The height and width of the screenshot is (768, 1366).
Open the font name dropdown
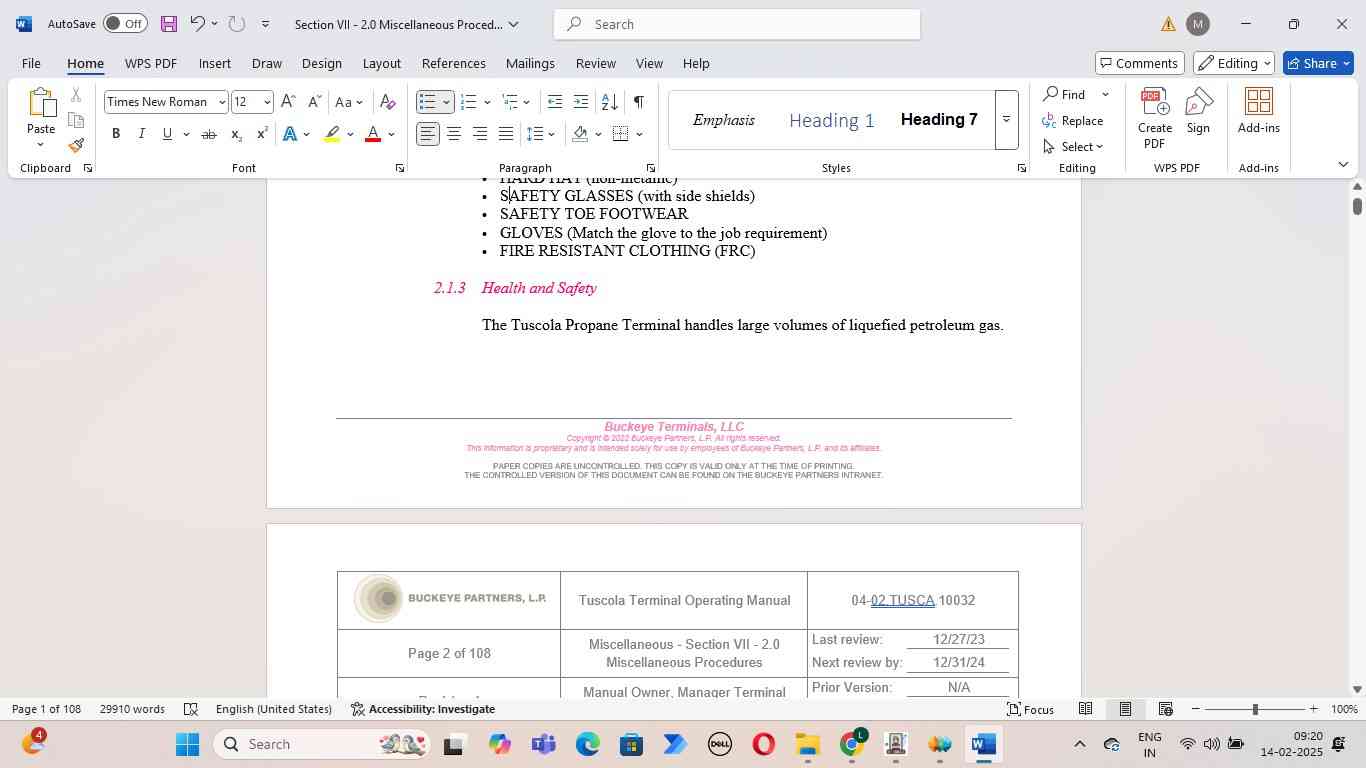(x=222, y=102)
